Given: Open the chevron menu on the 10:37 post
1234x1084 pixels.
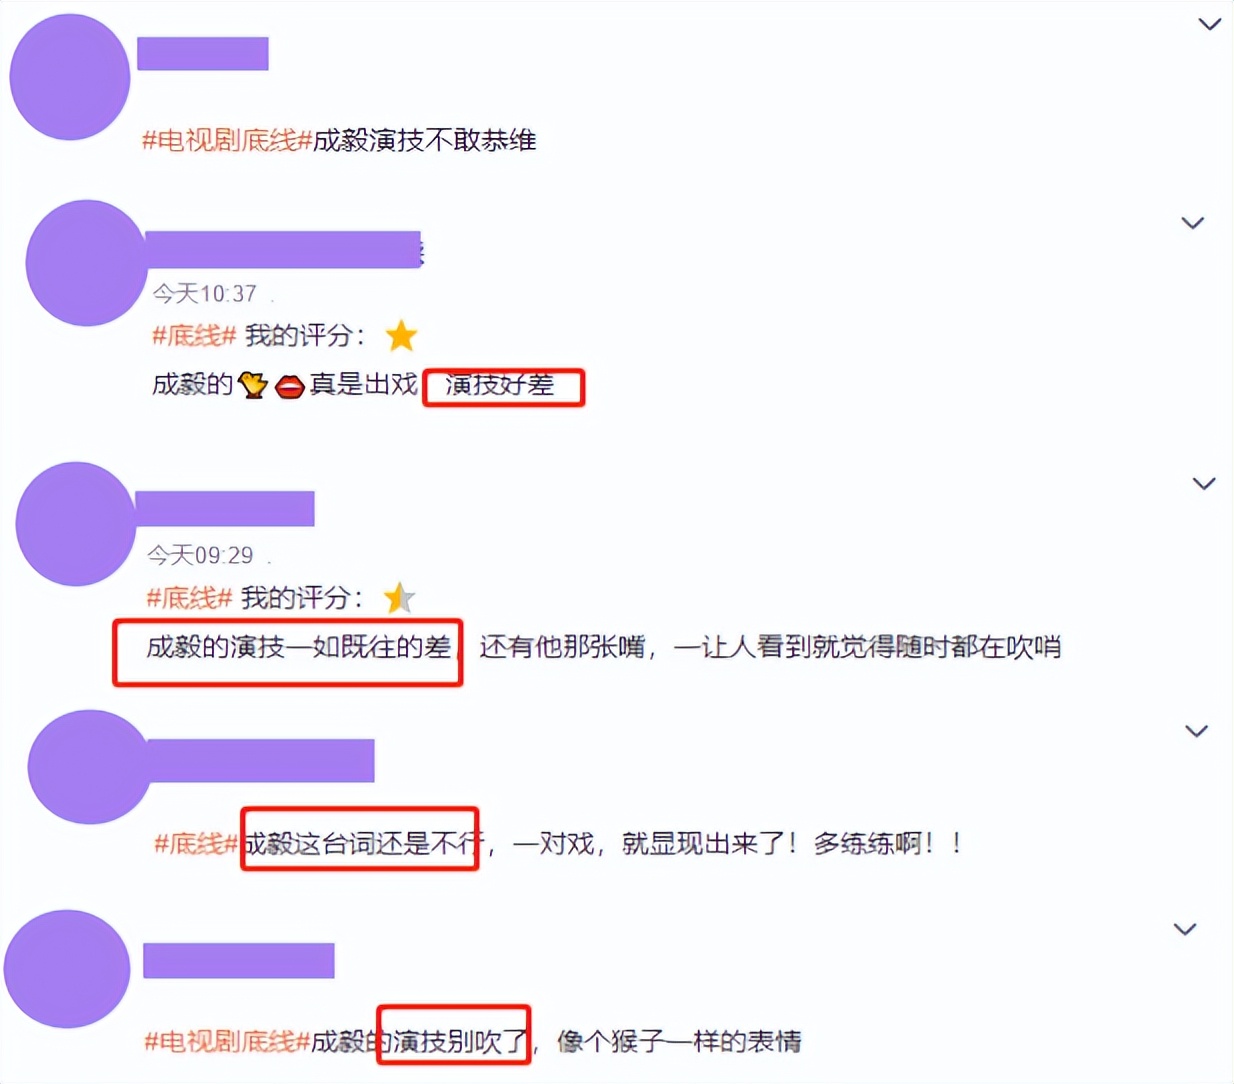Looking at the screenshot, I should [x=1192, y=223].
